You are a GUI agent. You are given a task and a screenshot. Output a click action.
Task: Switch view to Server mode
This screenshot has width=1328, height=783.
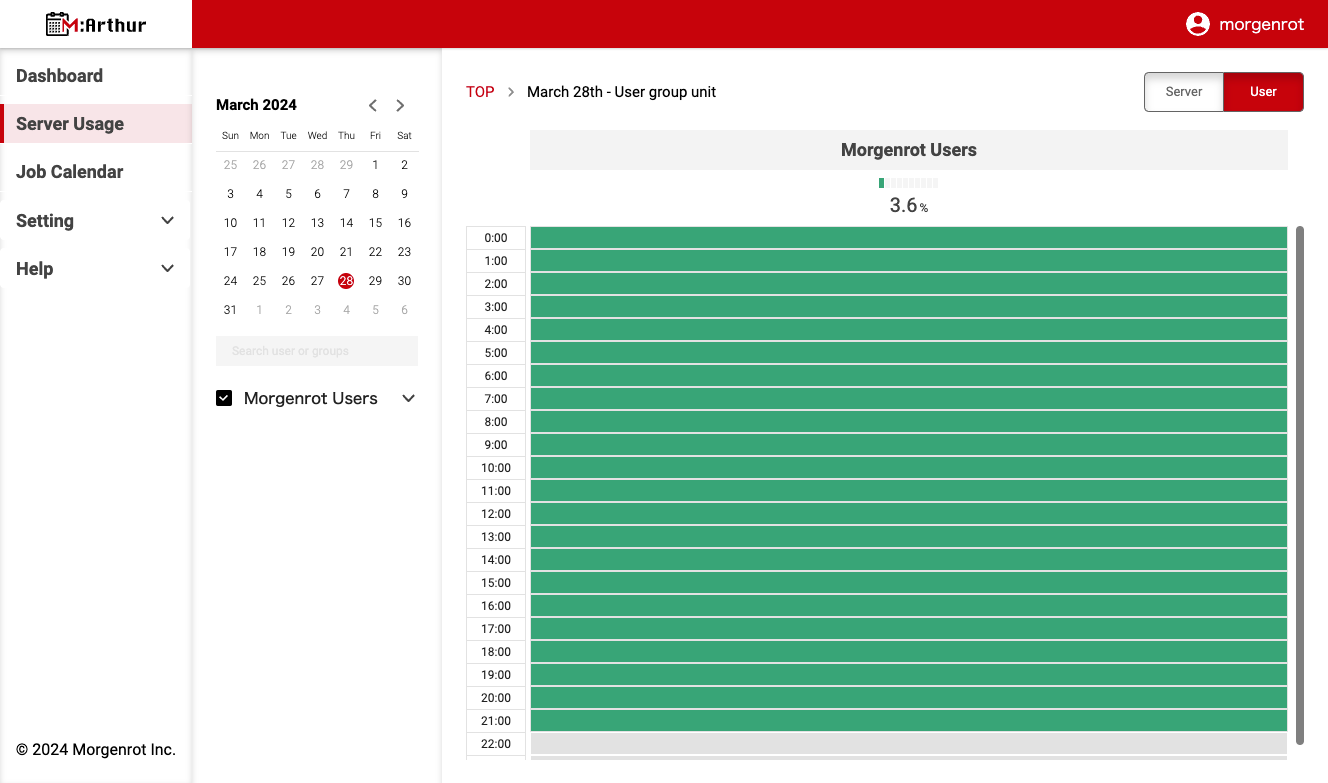click(x=1184, y=92)
